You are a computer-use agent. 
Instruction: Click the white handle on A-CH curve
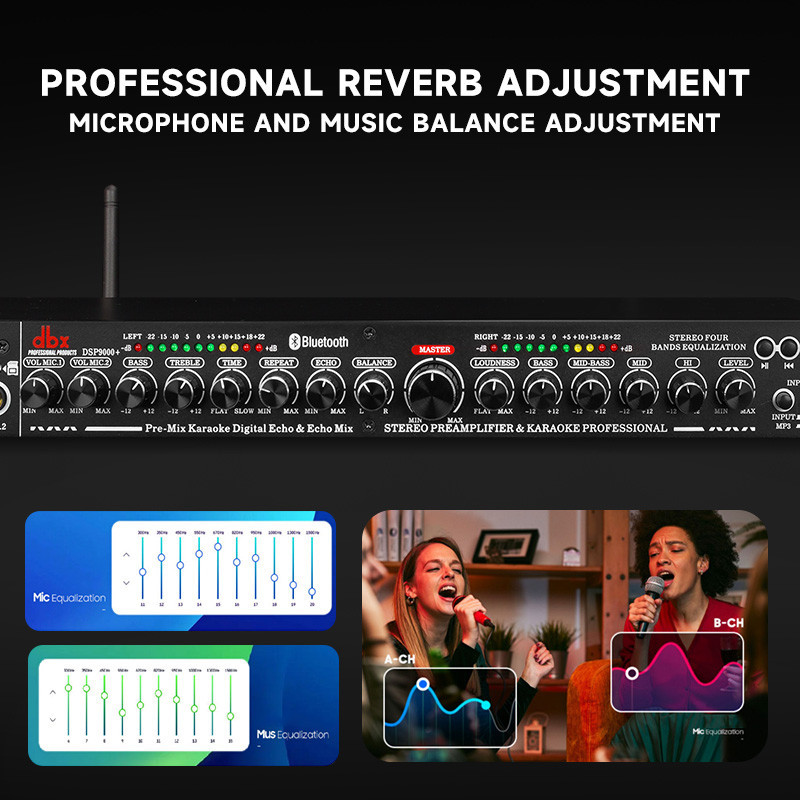[x=423, y=685]
